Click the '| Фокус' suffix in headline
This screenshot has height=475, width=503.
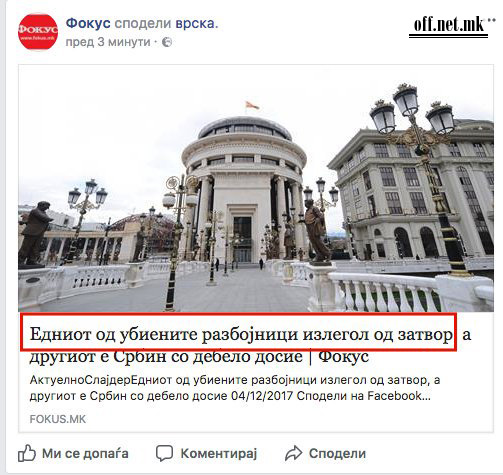(339, 356)
